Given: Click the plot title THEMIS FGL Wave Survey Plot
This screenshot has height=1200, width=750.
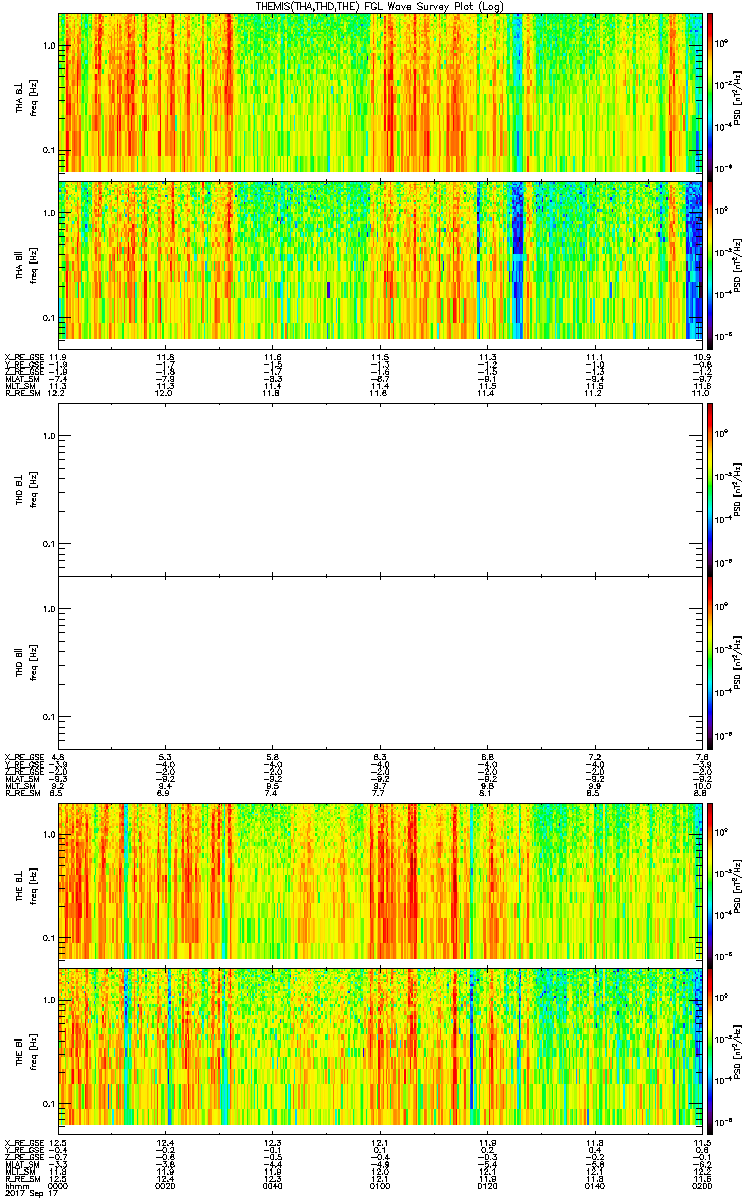Looking at the screenshot, I should coord(380,6).
